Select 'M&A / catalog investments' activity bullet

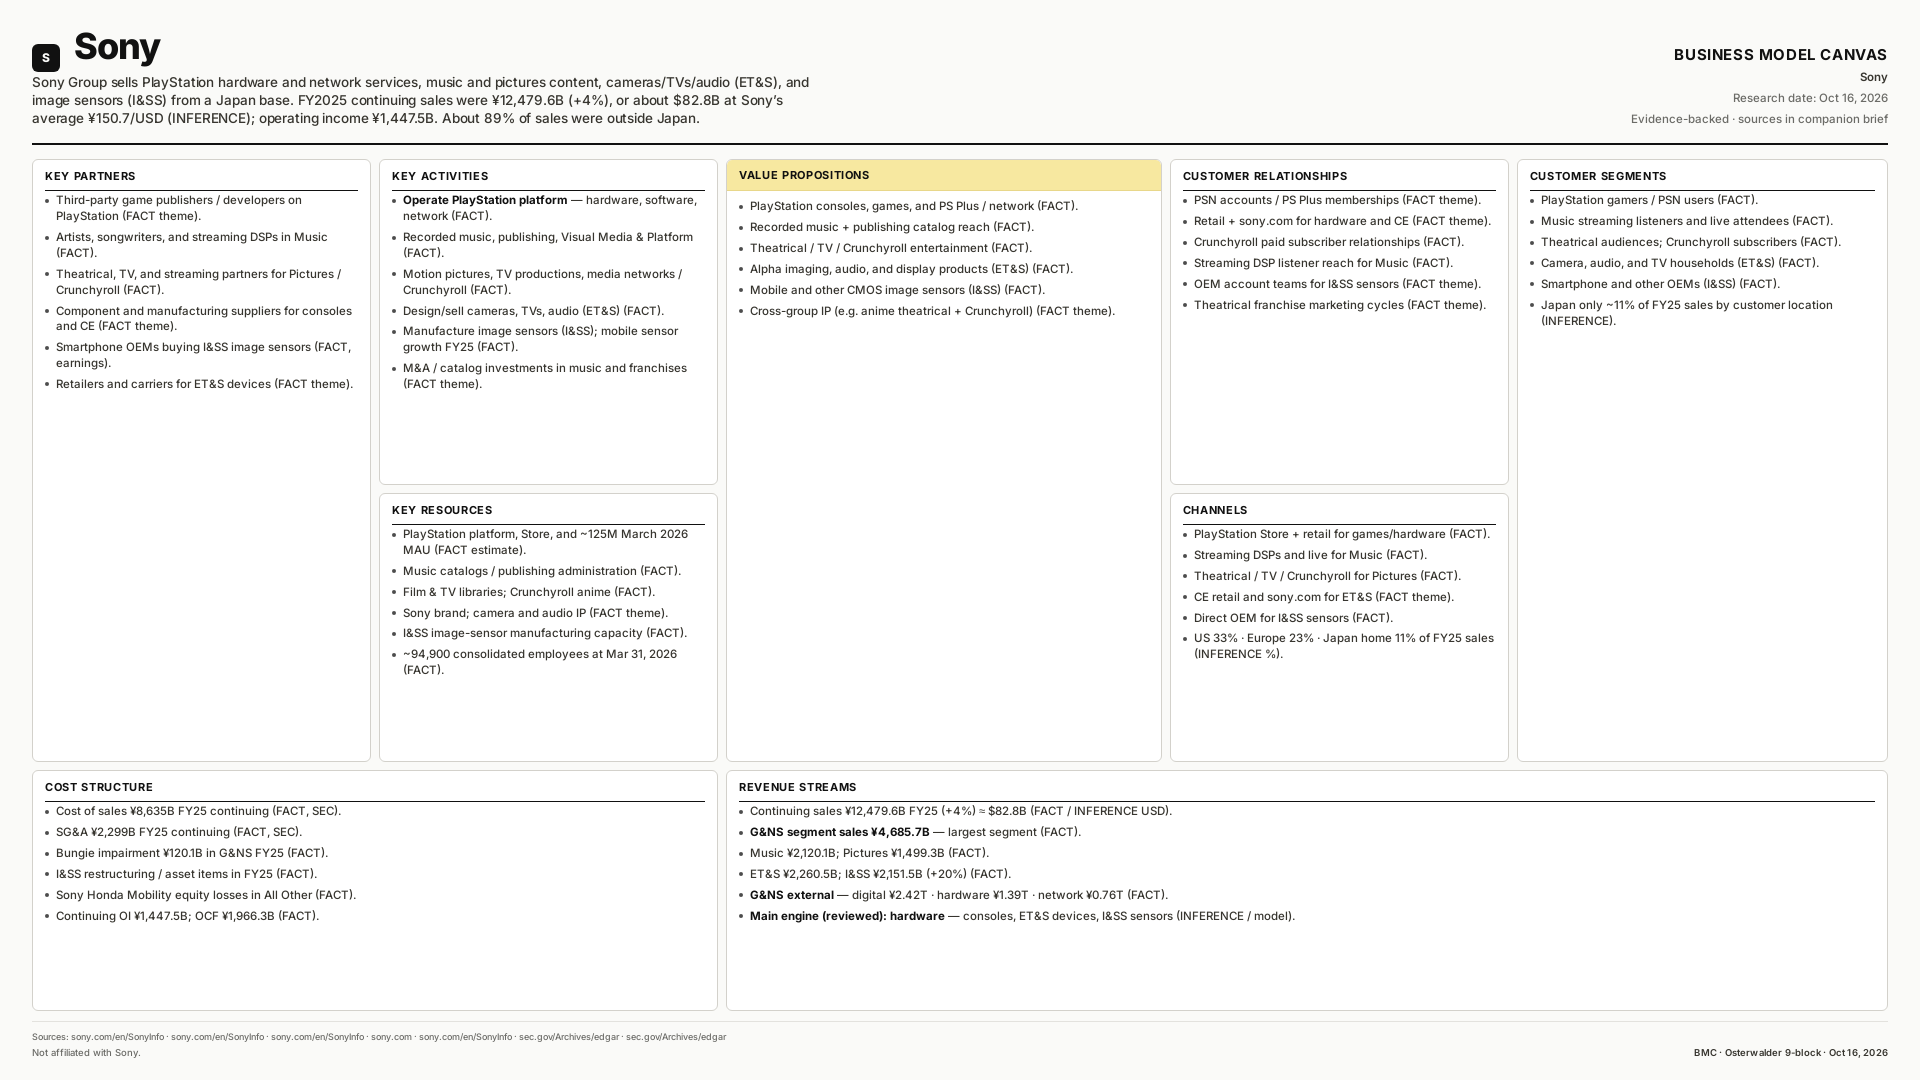pos(545,376)
